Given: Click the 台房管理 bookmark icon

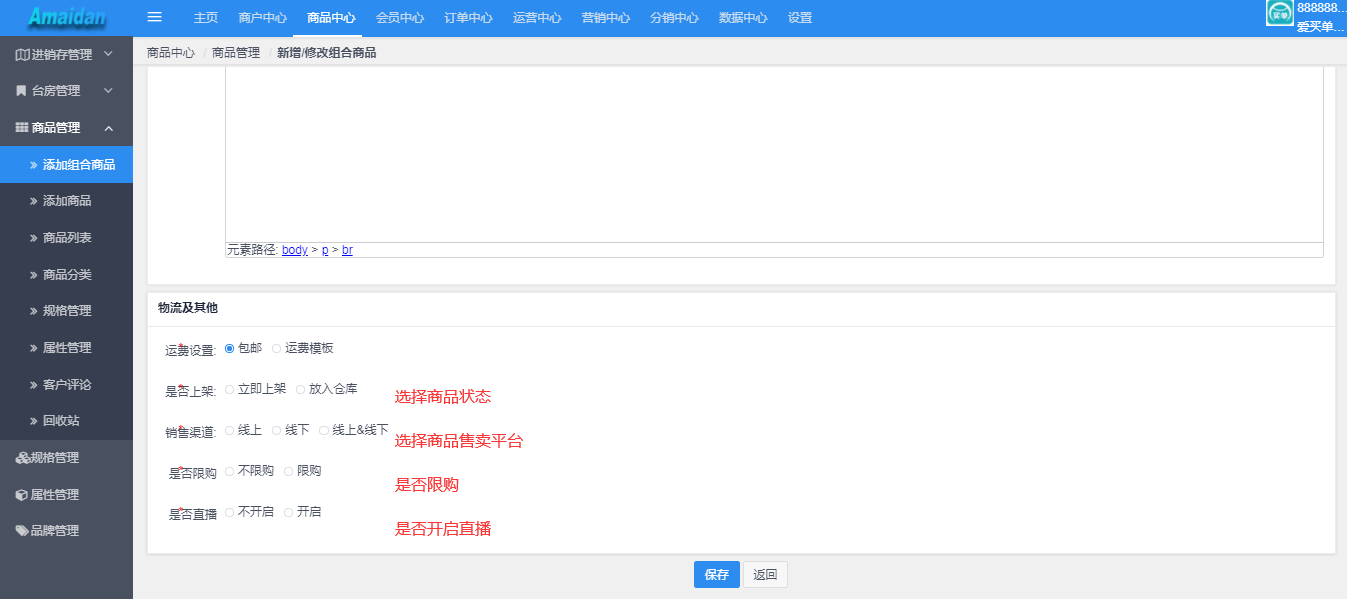Looking at the screenshot, I should click(21, 91).
